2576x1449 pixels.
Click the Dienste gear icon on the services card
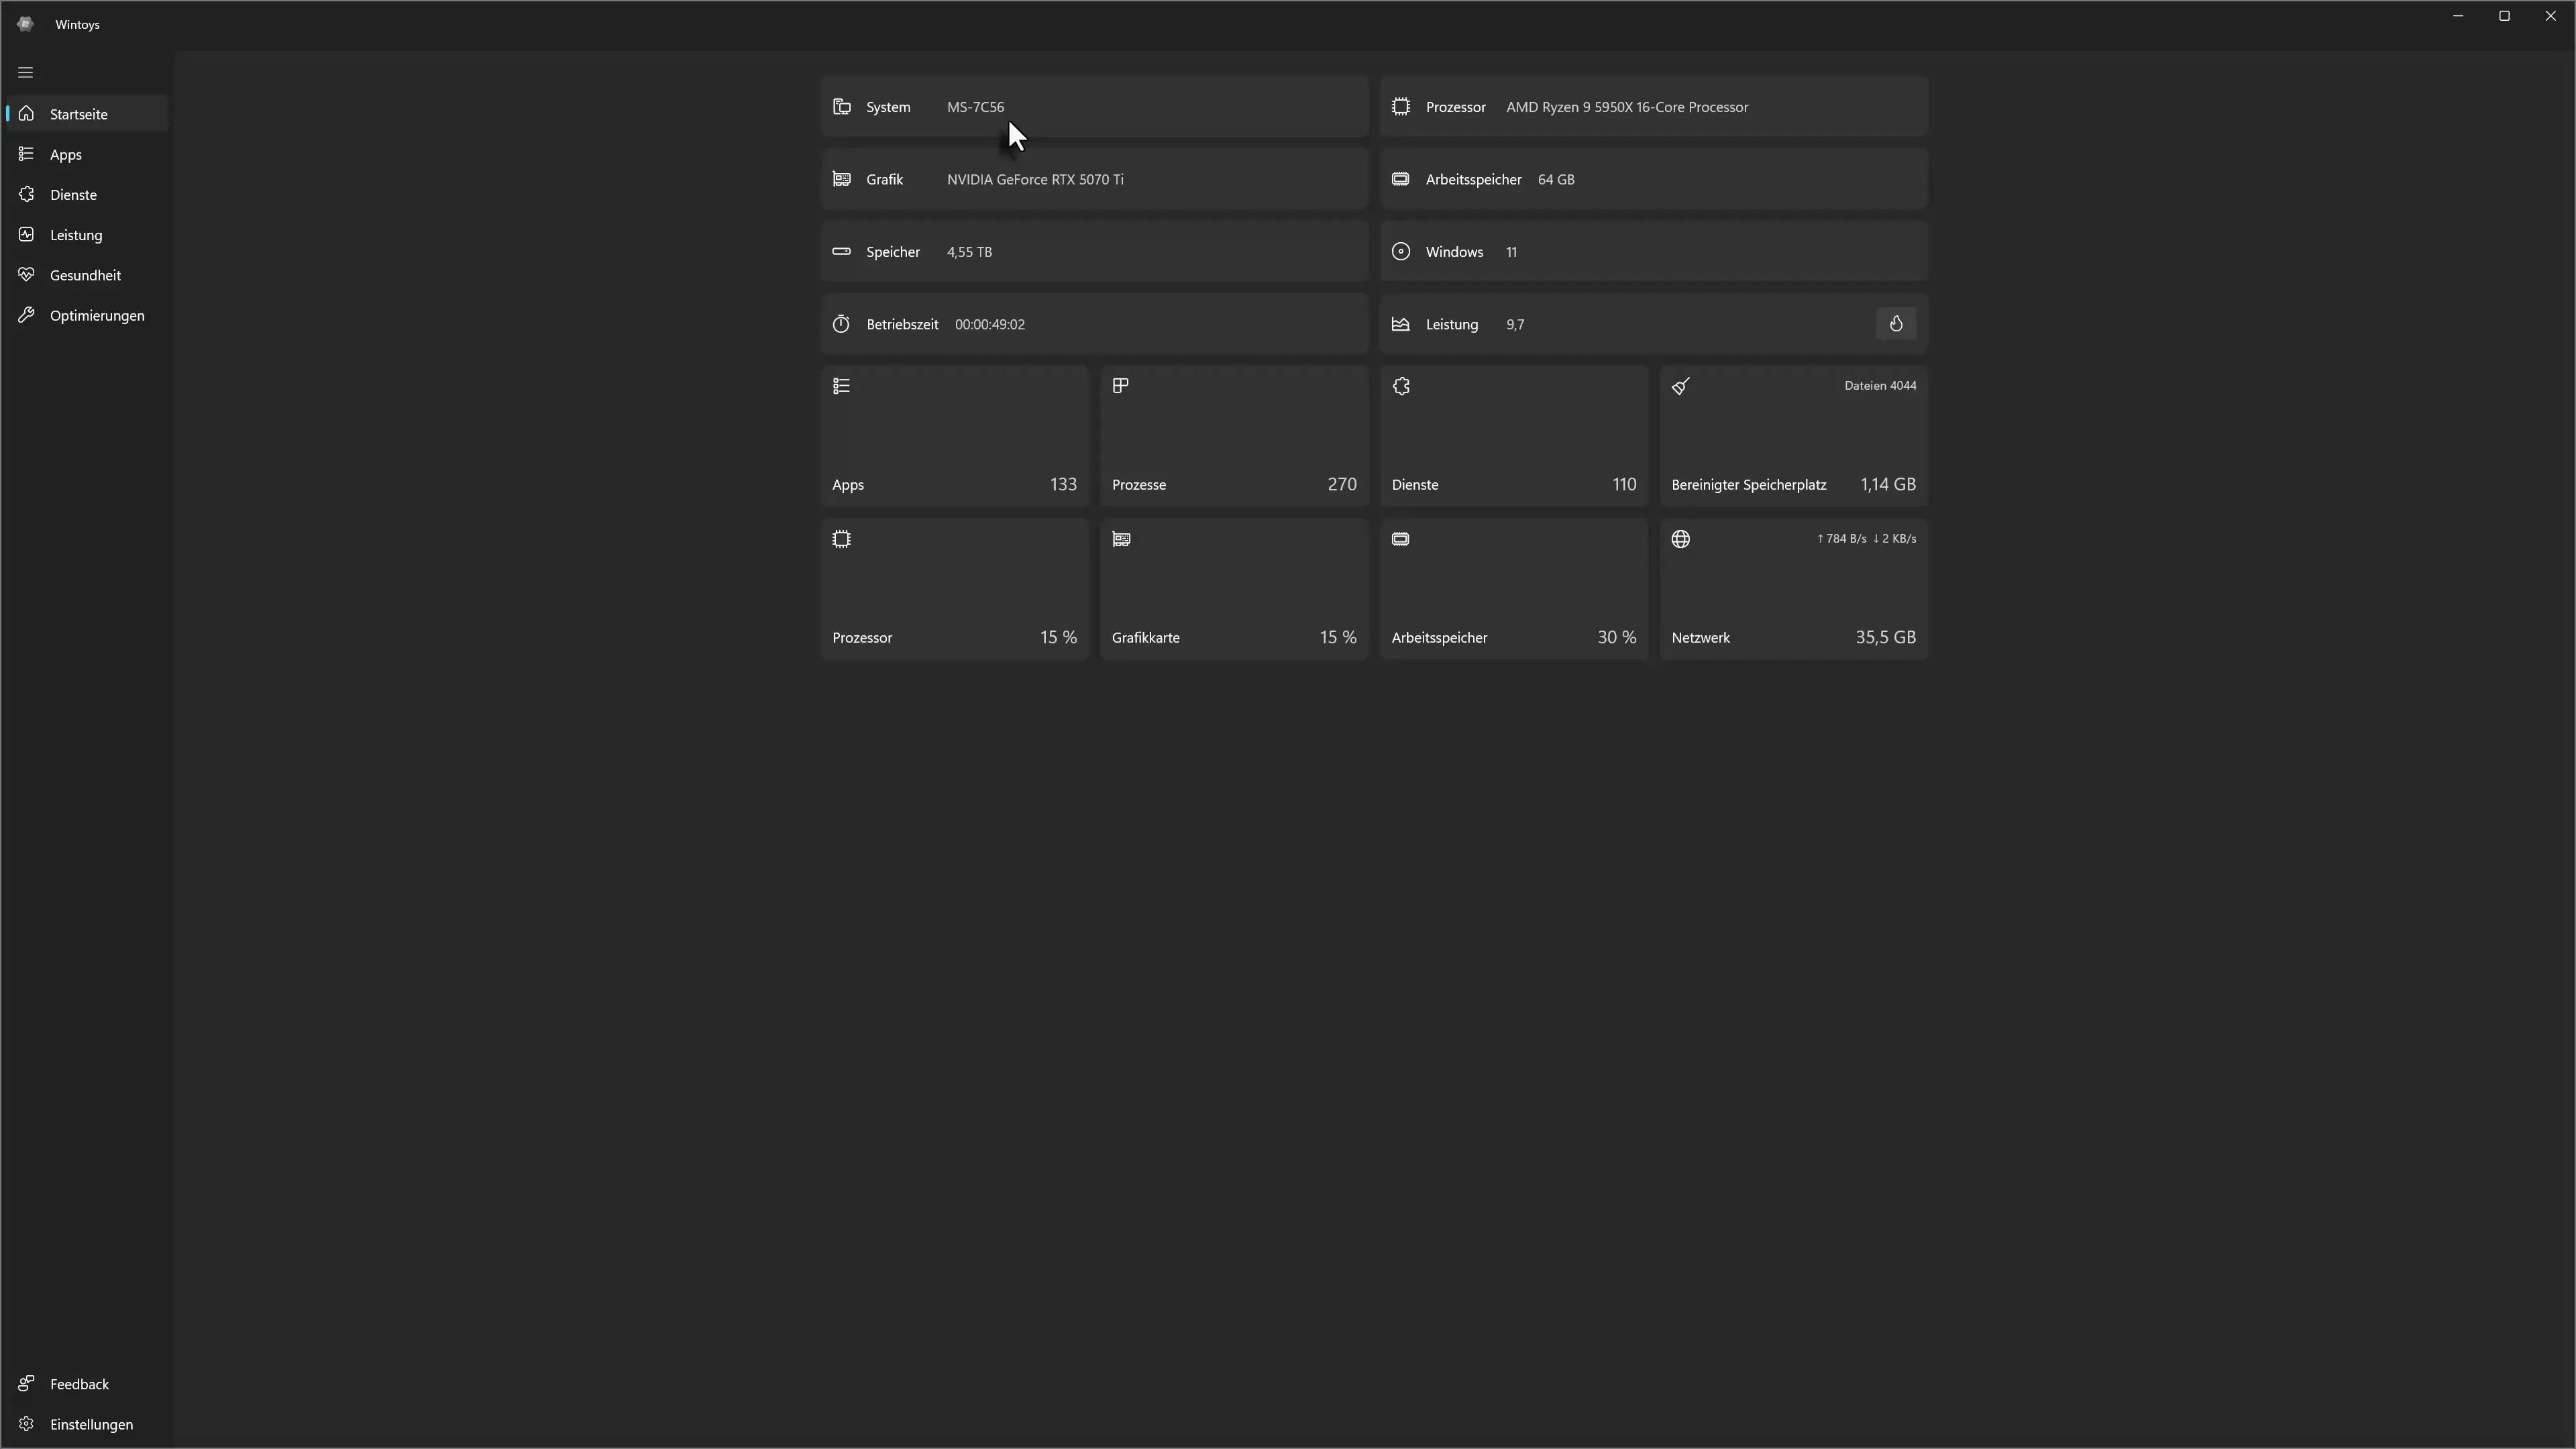click(x=1400, y=385)
